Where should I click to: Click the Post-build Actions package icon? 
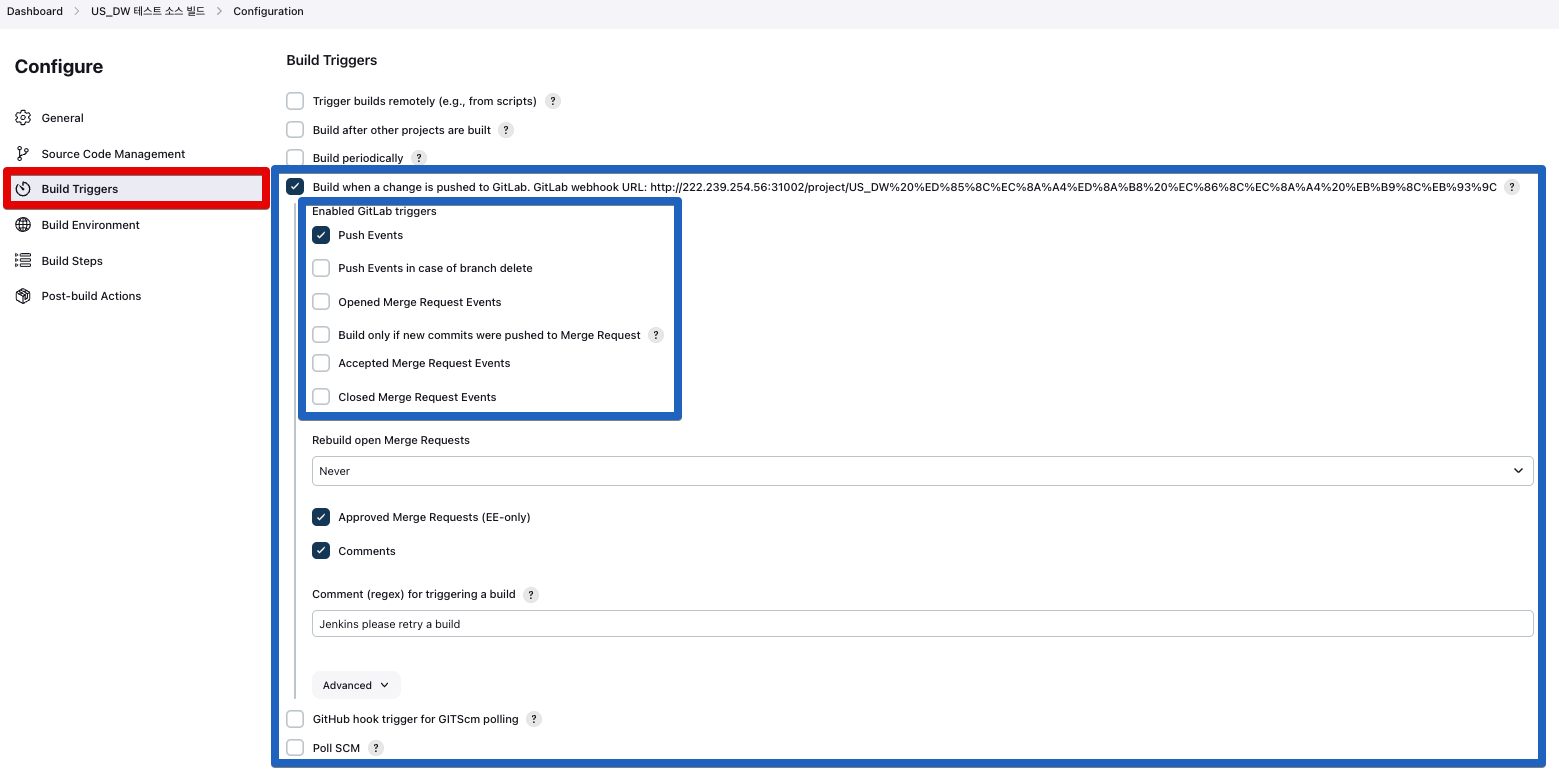[23, 295]
